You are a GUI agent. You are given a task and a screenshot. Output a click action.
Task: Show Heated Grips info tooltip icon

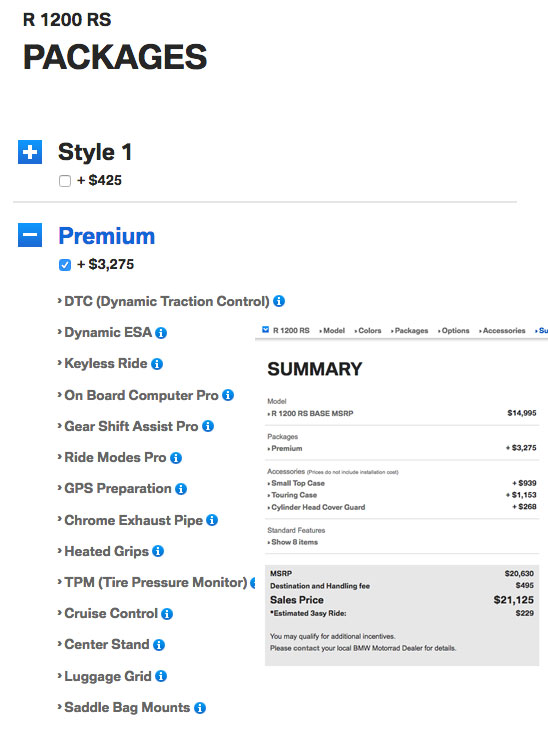click(158, 551)
